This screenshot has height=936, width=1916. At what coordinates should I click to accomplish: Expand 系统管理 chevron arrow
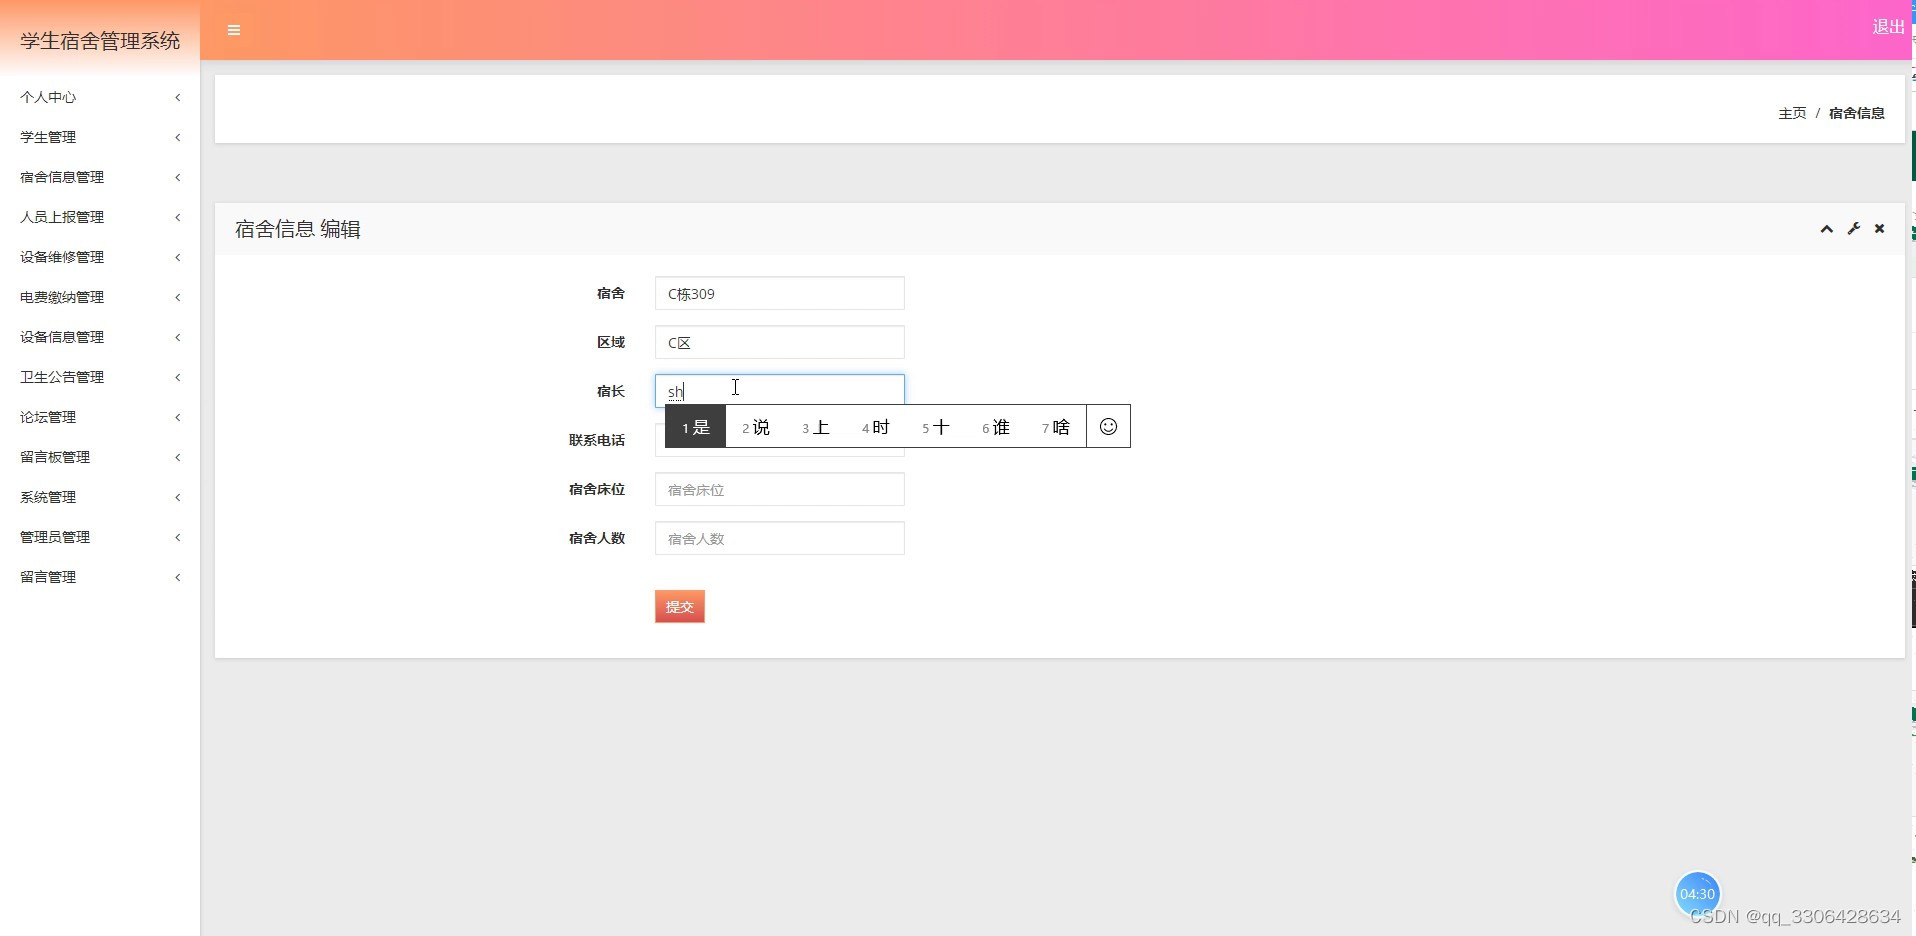(x=178, y=497)
